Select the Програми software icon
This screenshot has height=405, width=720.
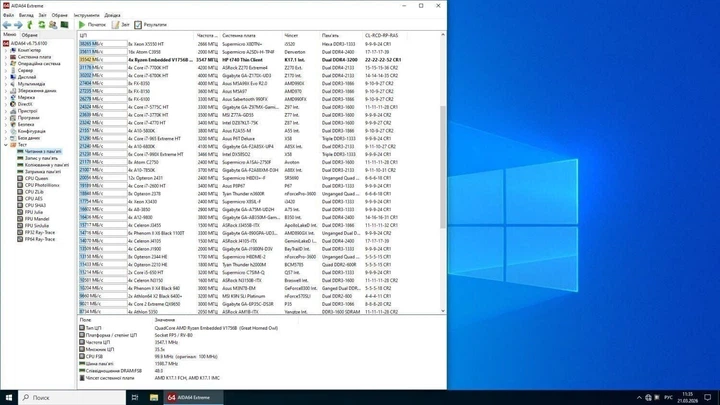[x=13, y=118]
